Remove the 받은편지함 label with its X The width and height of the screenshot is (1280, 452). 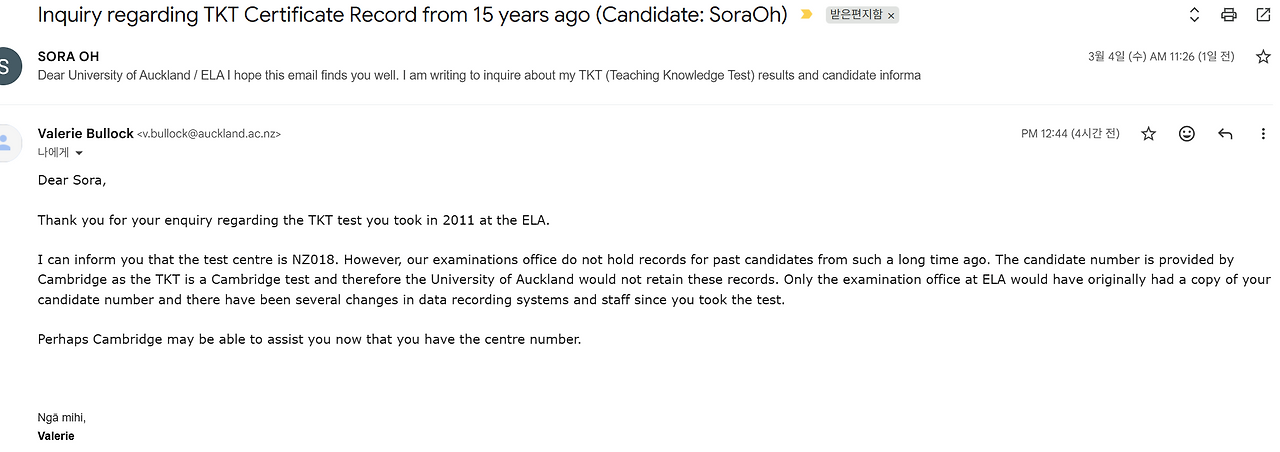891,16
